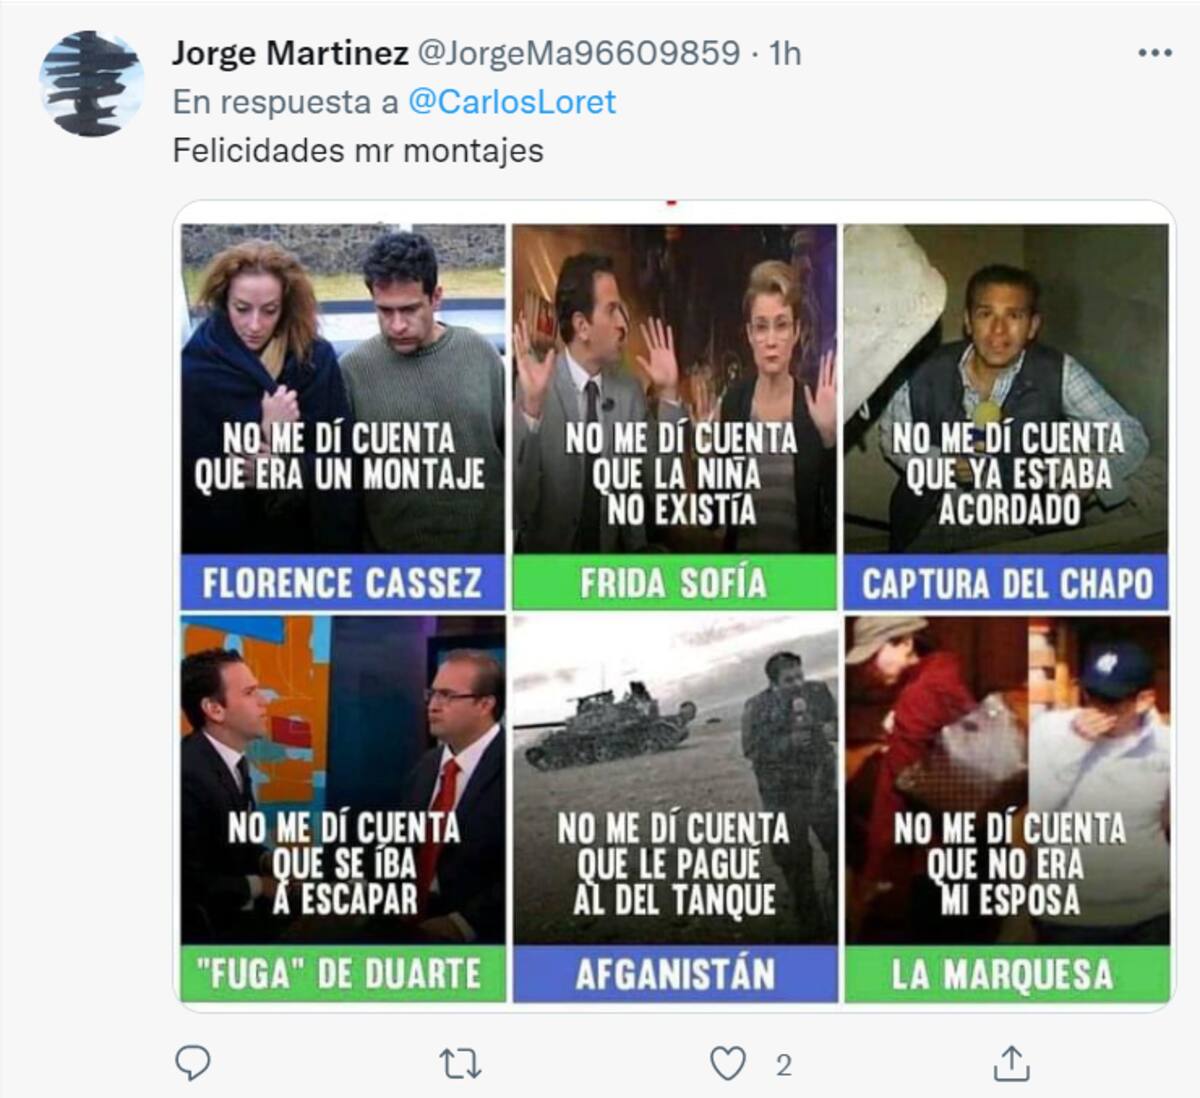The image size is (1200, 1098).
Task: Open the share upload icon
Action: pyautogui.click(x=1010, y=1064)
